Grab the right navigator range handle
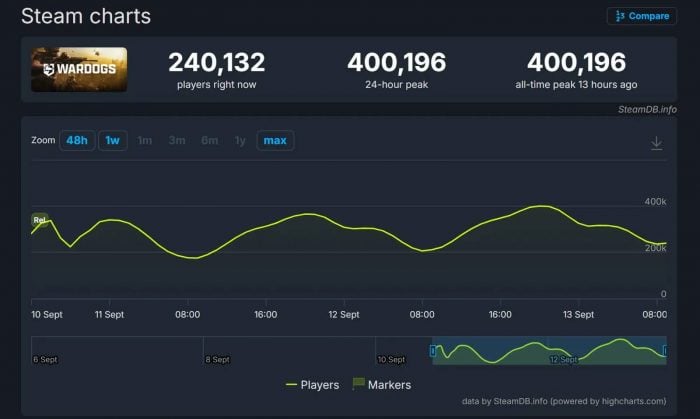700x419 pixels. pyautogui.click(x=665, y=351)
